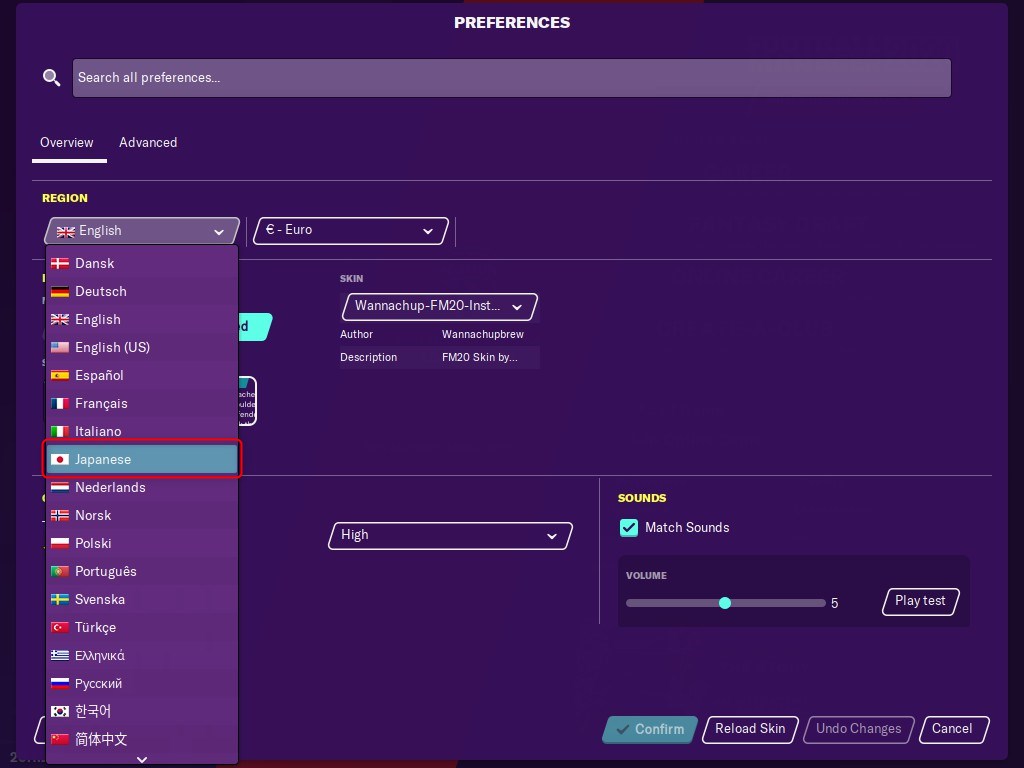Click the German flag icon
1024x768 pixels.
59,292
